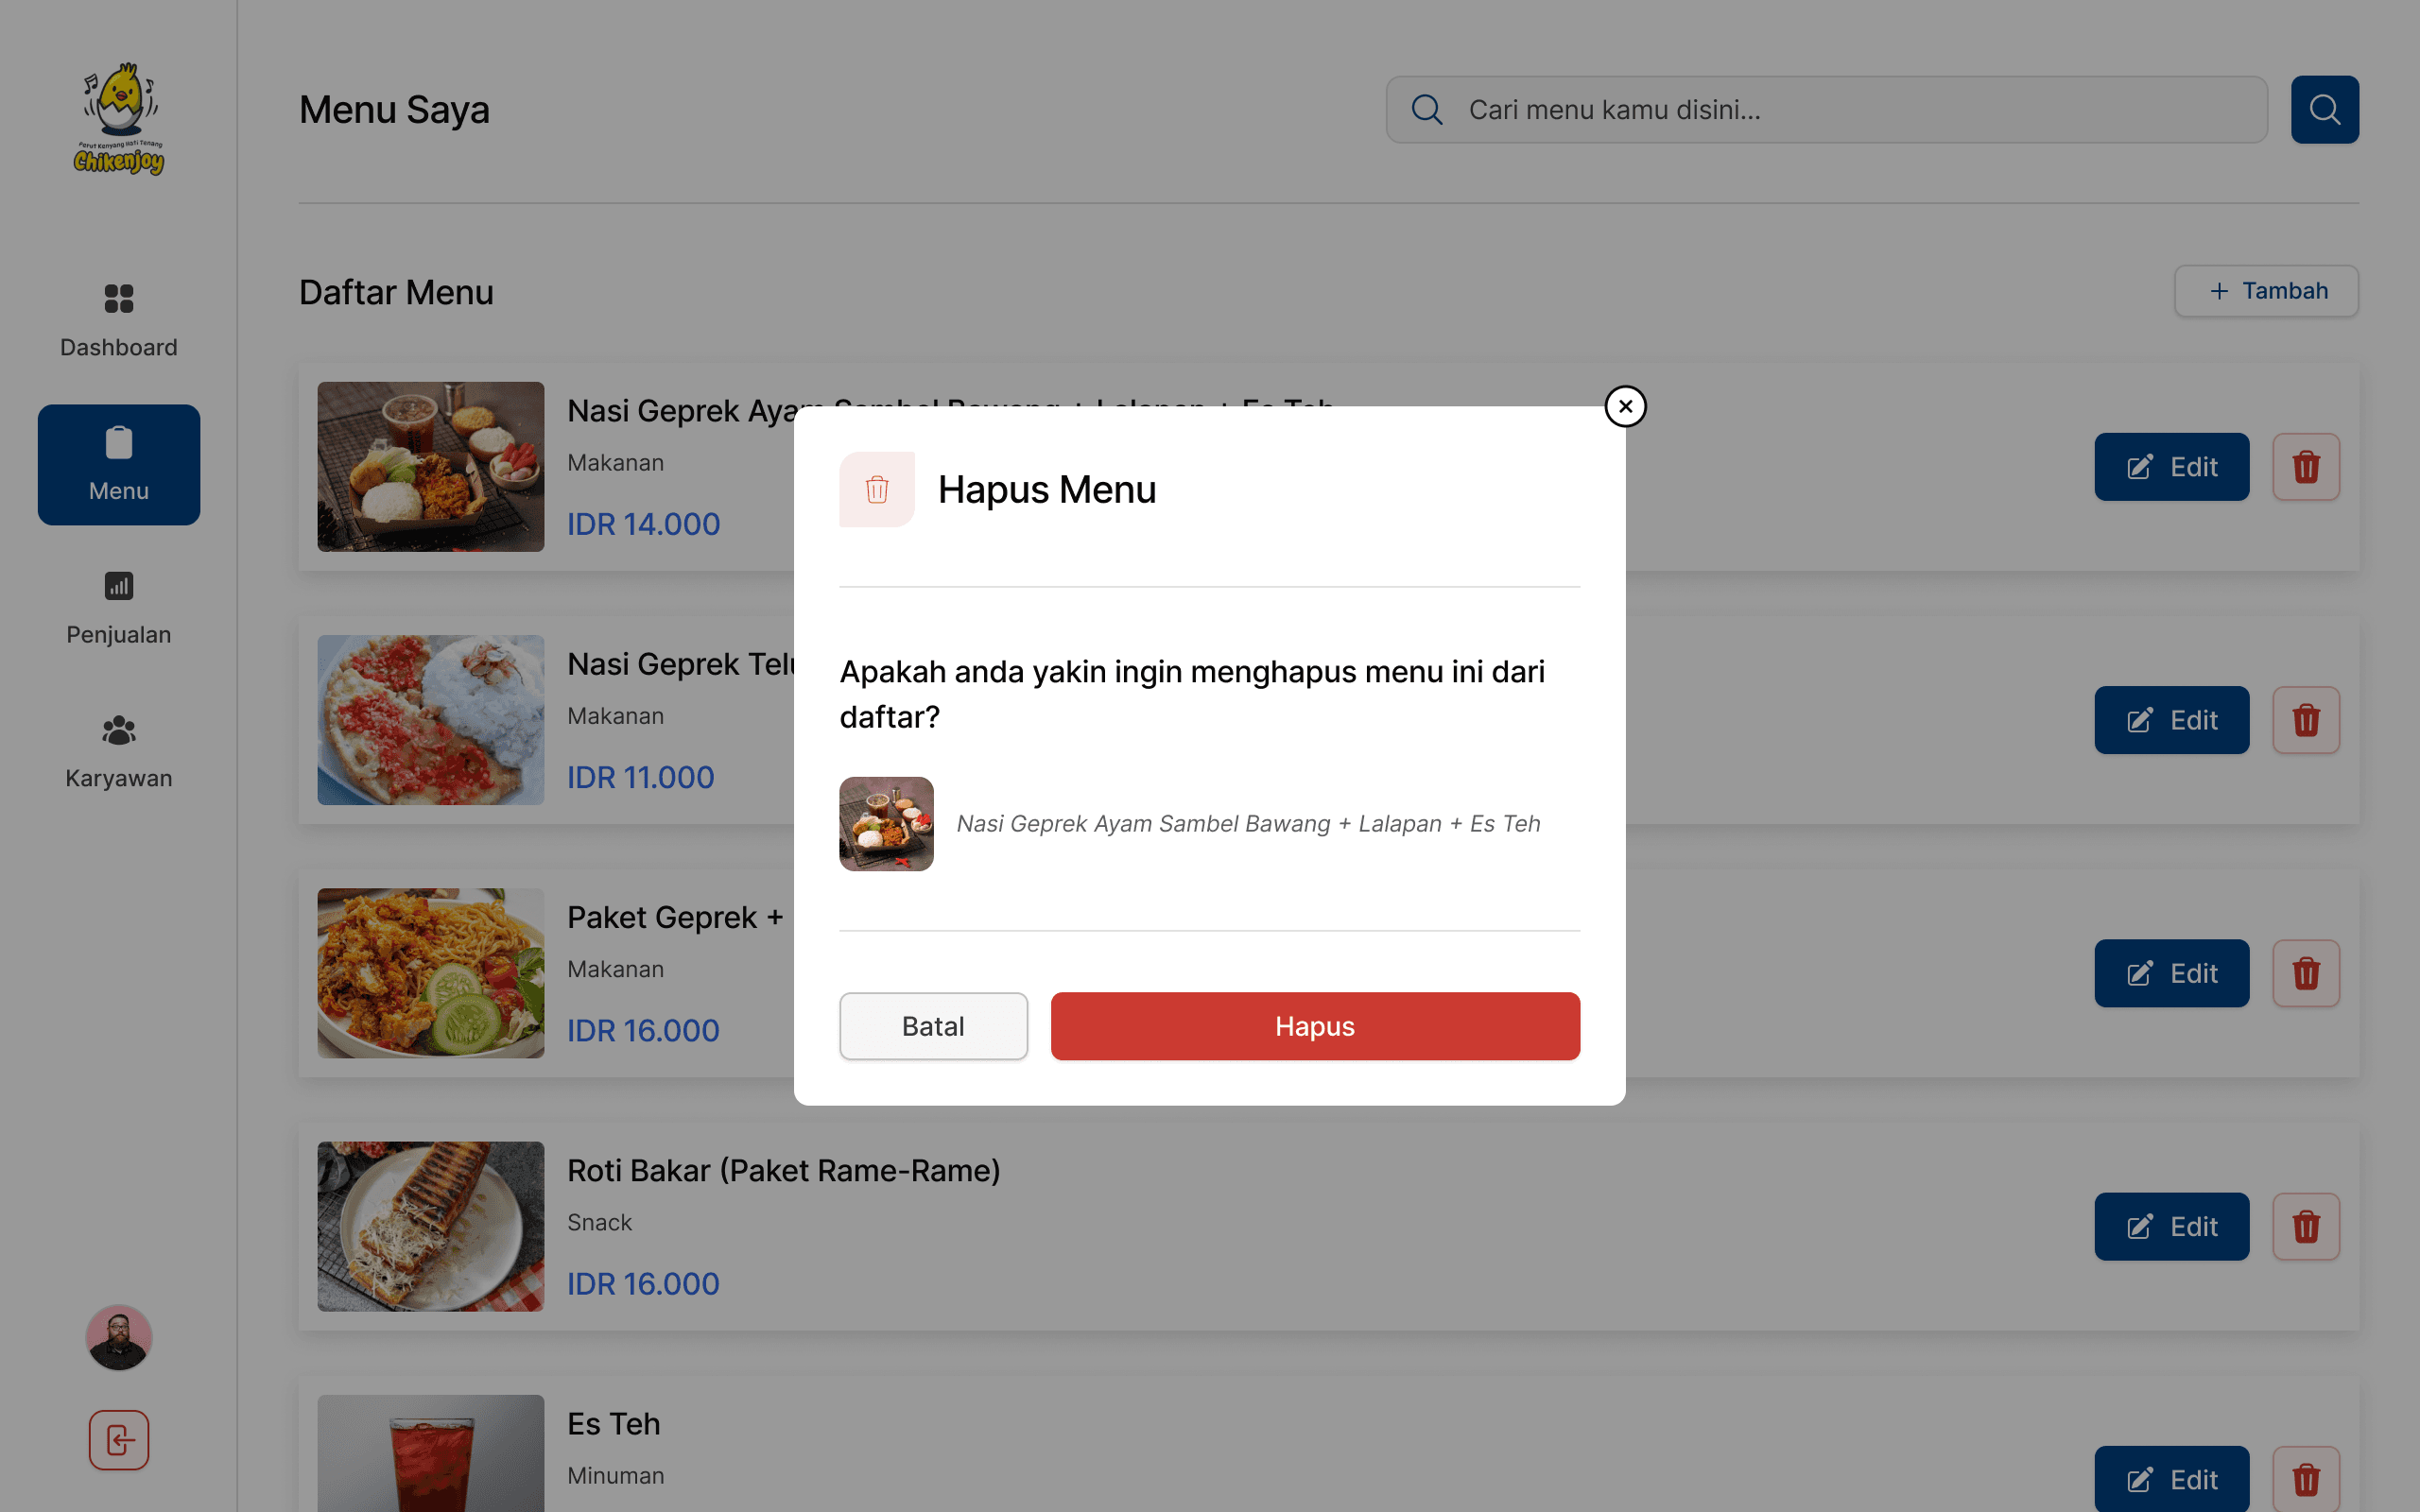The height and width of the screenshot is (1512, 2420).
Task: Click the blue search button icon
Action: click(2324, 109)
